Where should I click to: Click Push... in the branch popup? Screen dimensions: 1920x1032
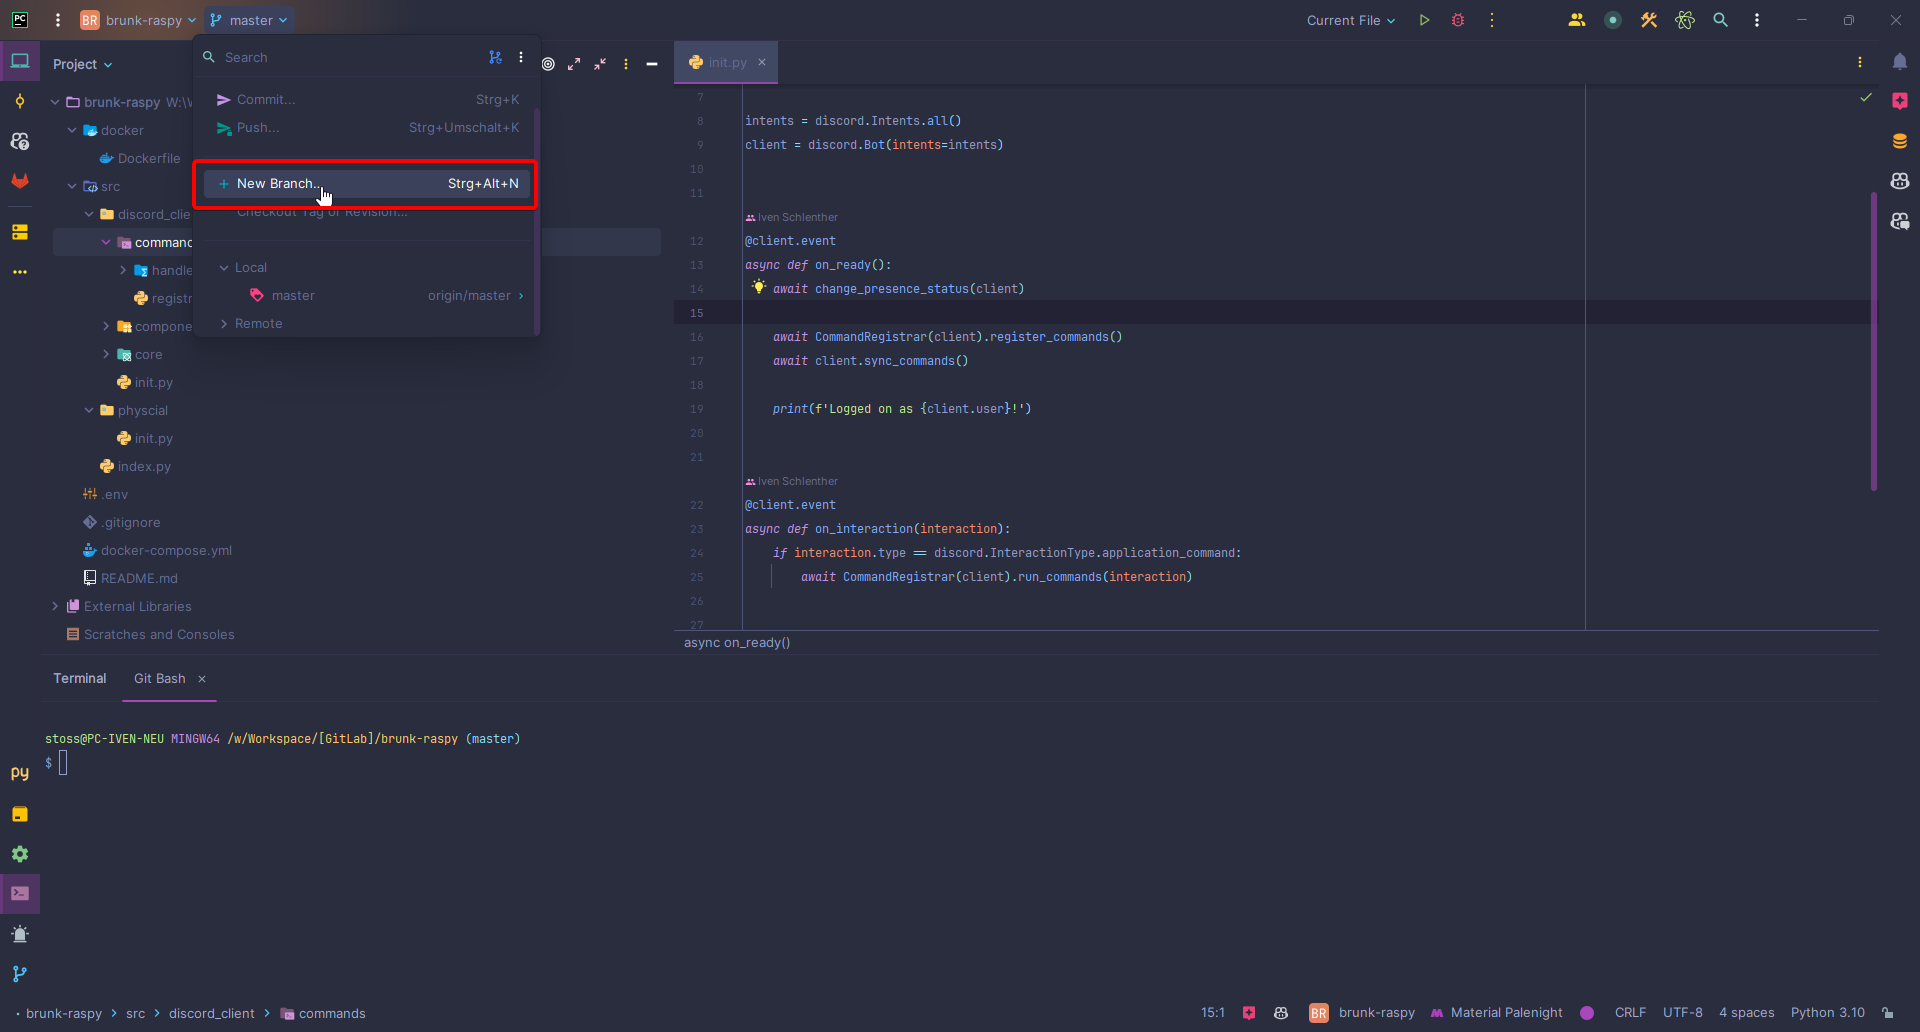258,128
